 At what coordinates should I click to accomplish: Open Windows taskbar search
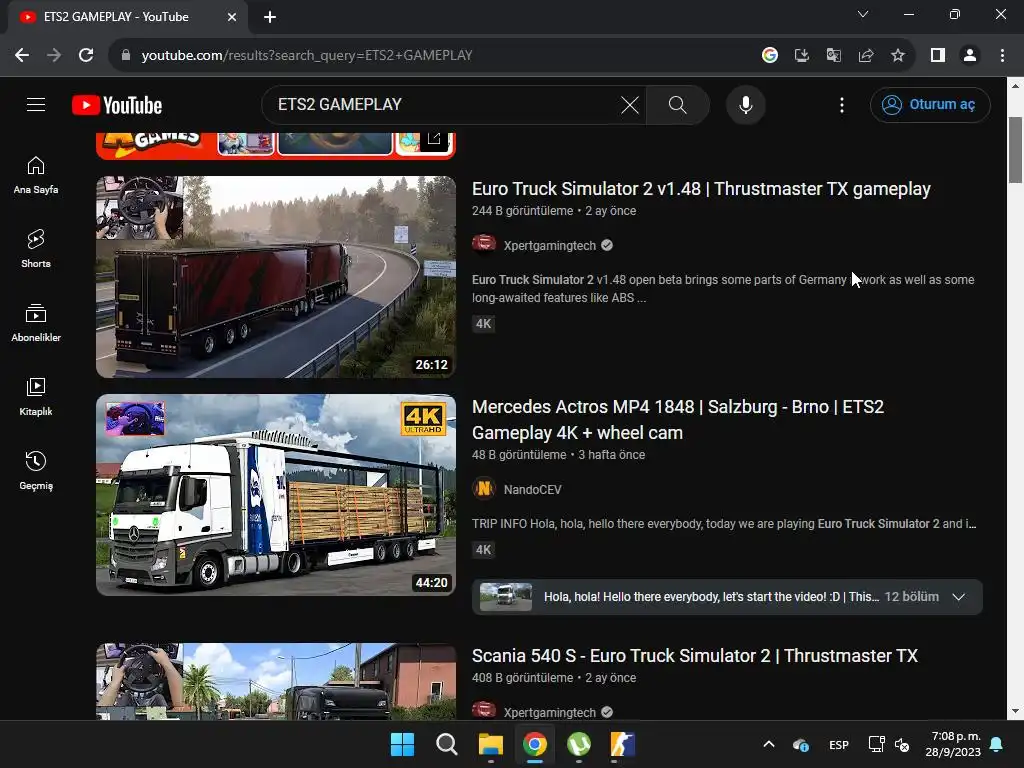[x=447, y=744]
